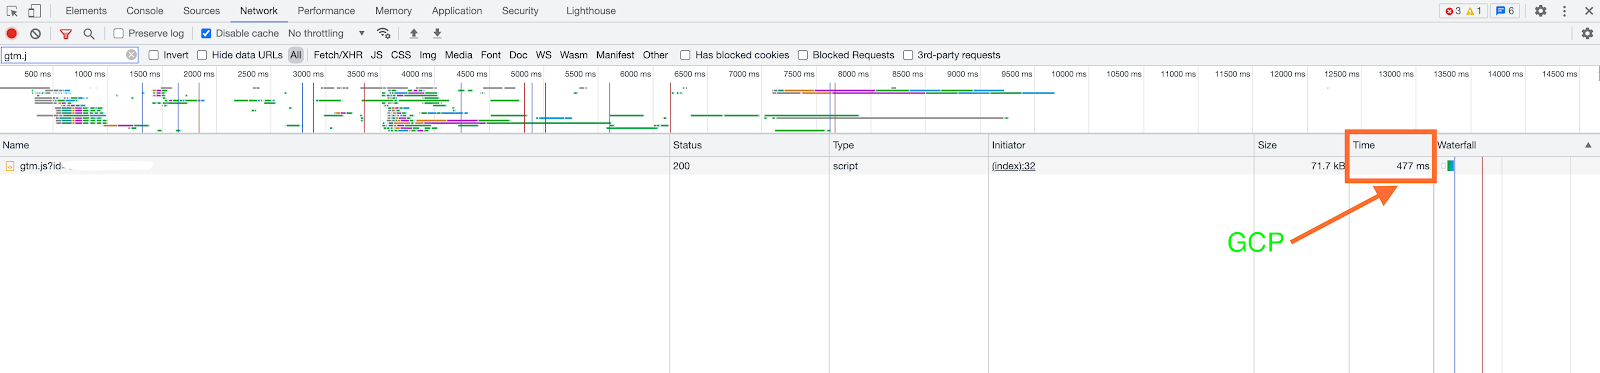Switch to the Memory tab
The width and height of the screenshot is (1600, 373).
393,11
